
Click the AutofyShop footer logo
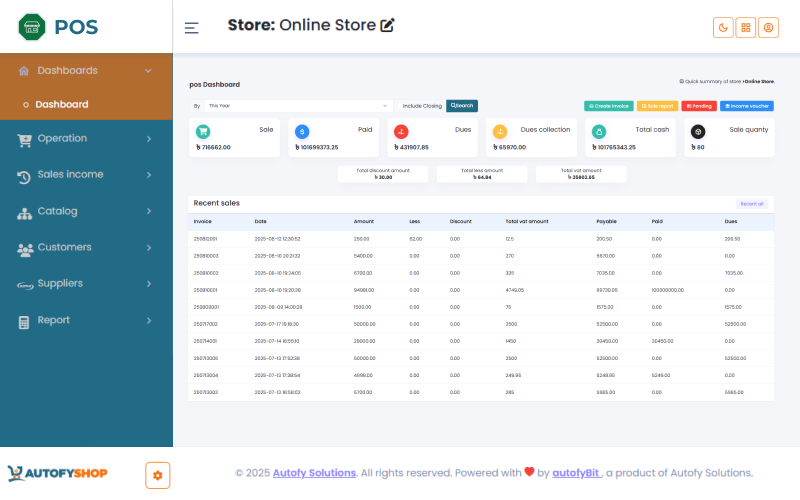(x=57, y=473)
